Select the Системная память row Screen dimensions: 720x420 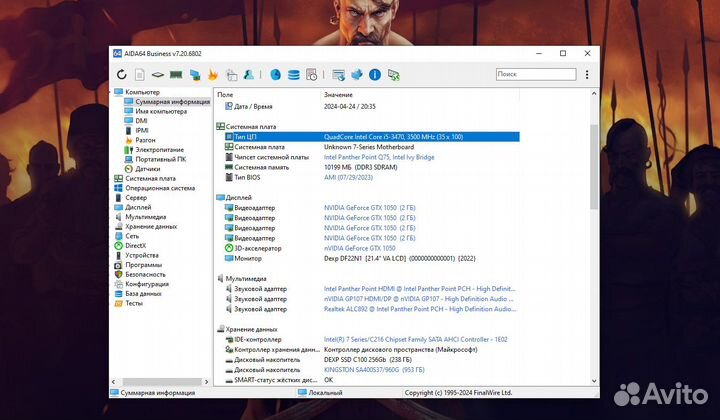tap(367, 167)
